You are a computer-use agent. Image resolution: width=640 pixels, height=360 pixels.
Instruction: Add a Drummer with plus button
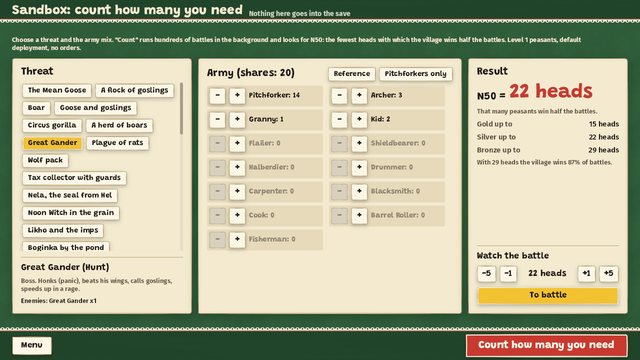coord(359,167)
